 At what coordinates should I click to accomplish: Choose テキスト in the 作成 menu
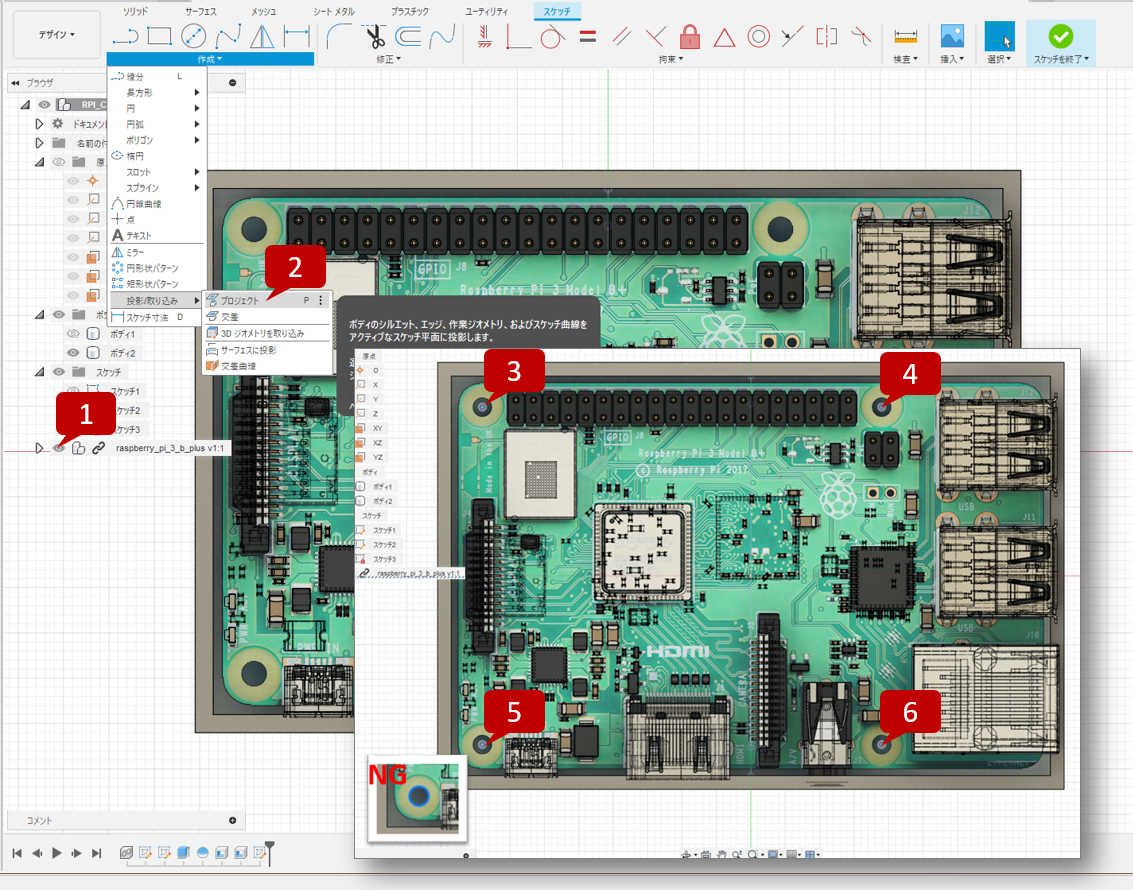[139, 236]
